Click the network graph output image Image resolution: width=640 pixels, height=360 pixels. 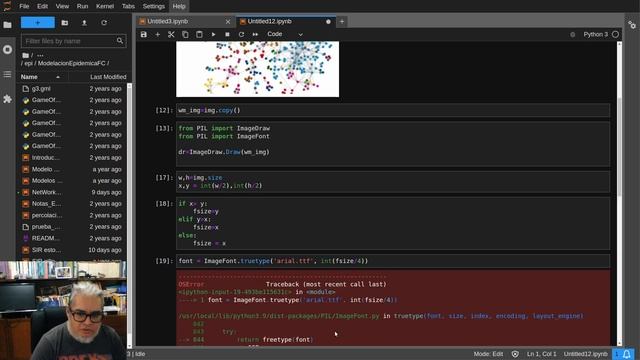tap(257, 69)
